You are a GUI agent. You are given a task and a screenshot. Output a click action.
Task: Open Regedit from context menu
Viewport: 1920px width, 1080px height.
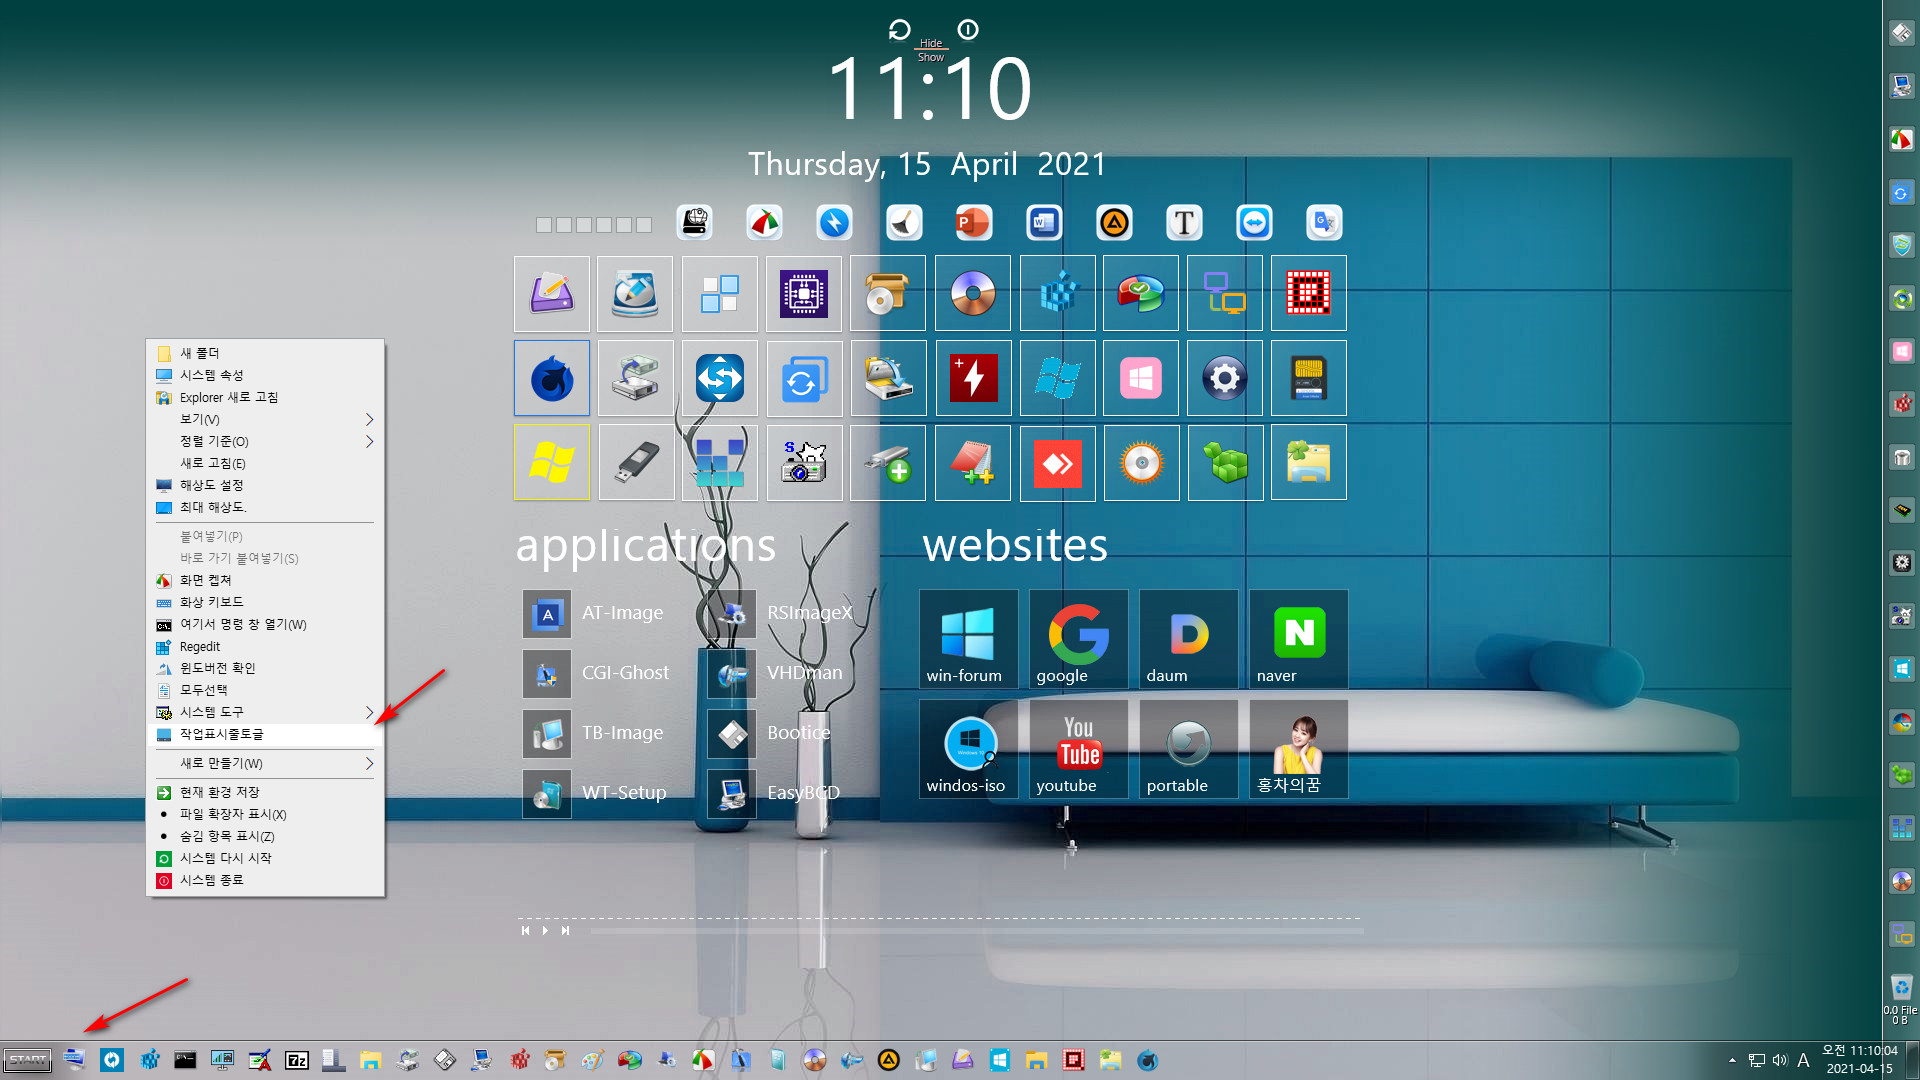coord(265,646)
